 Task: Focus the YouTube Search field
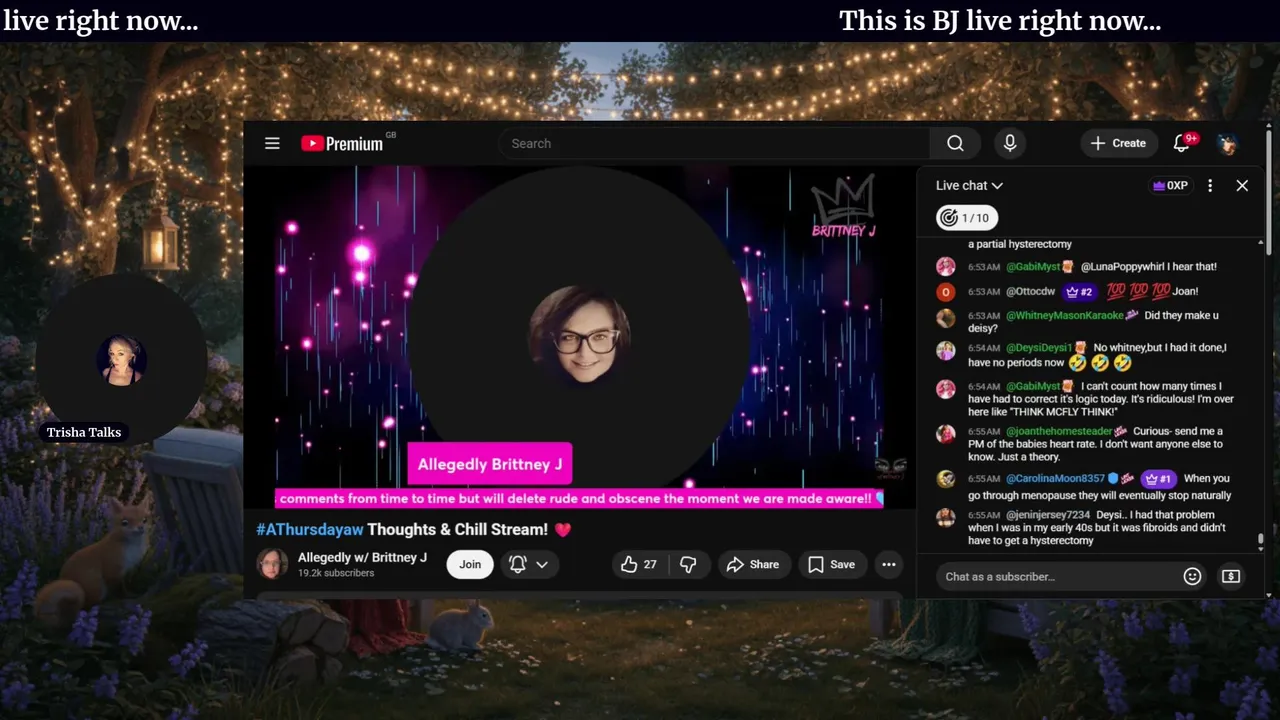715,143
